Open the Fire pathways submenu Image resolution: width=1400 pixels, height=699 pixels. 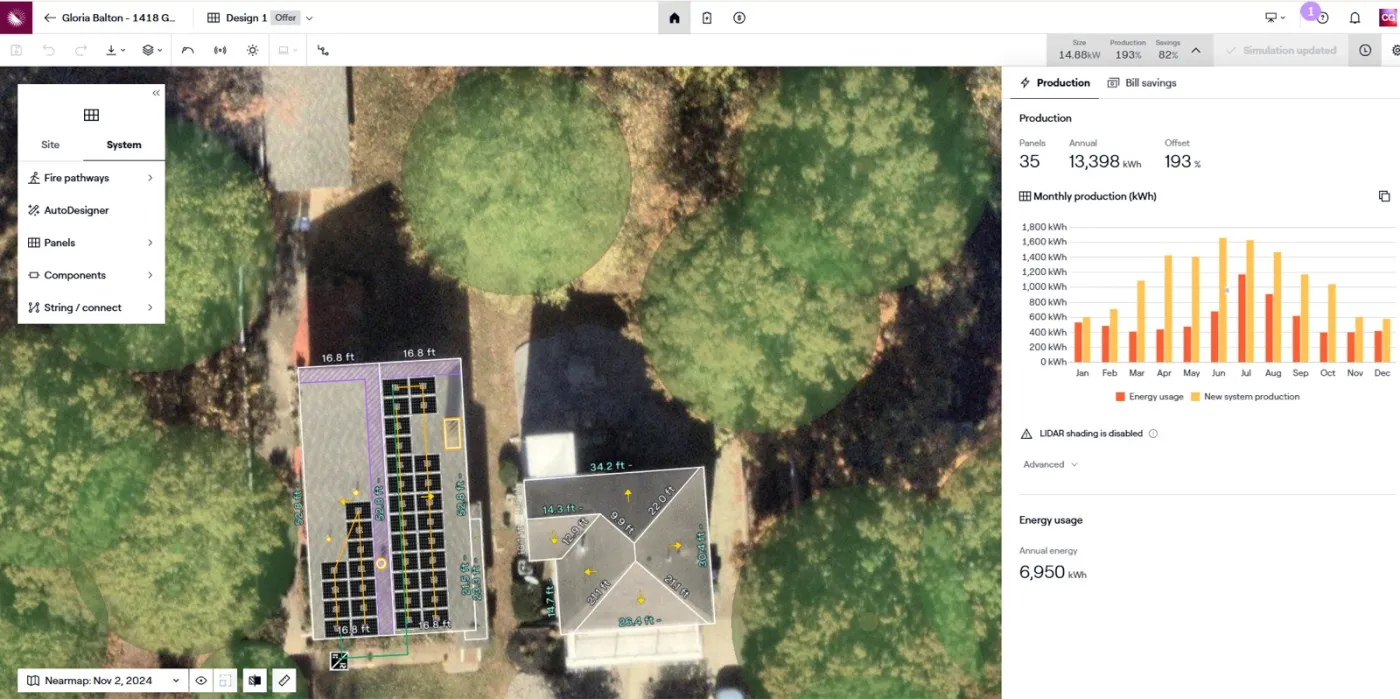coord(91,178)
